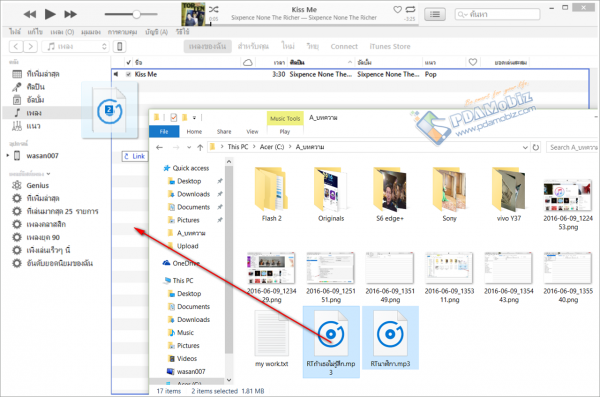Screen dimensions: 600x397
Task: Select the highlighted My Music tab in iTunes
Action: 207,47
